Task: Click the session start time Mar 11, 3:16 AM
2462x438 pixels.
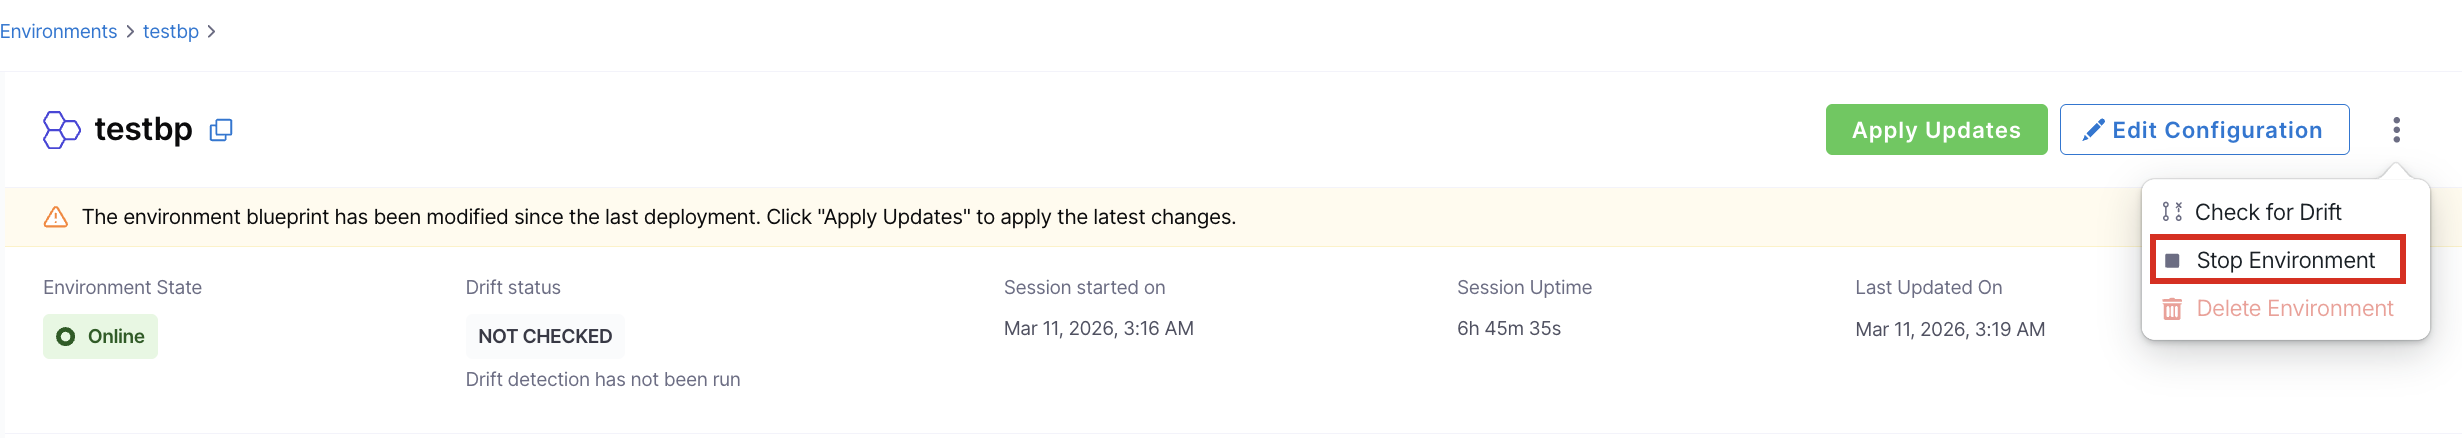Action: [1098, 329]
